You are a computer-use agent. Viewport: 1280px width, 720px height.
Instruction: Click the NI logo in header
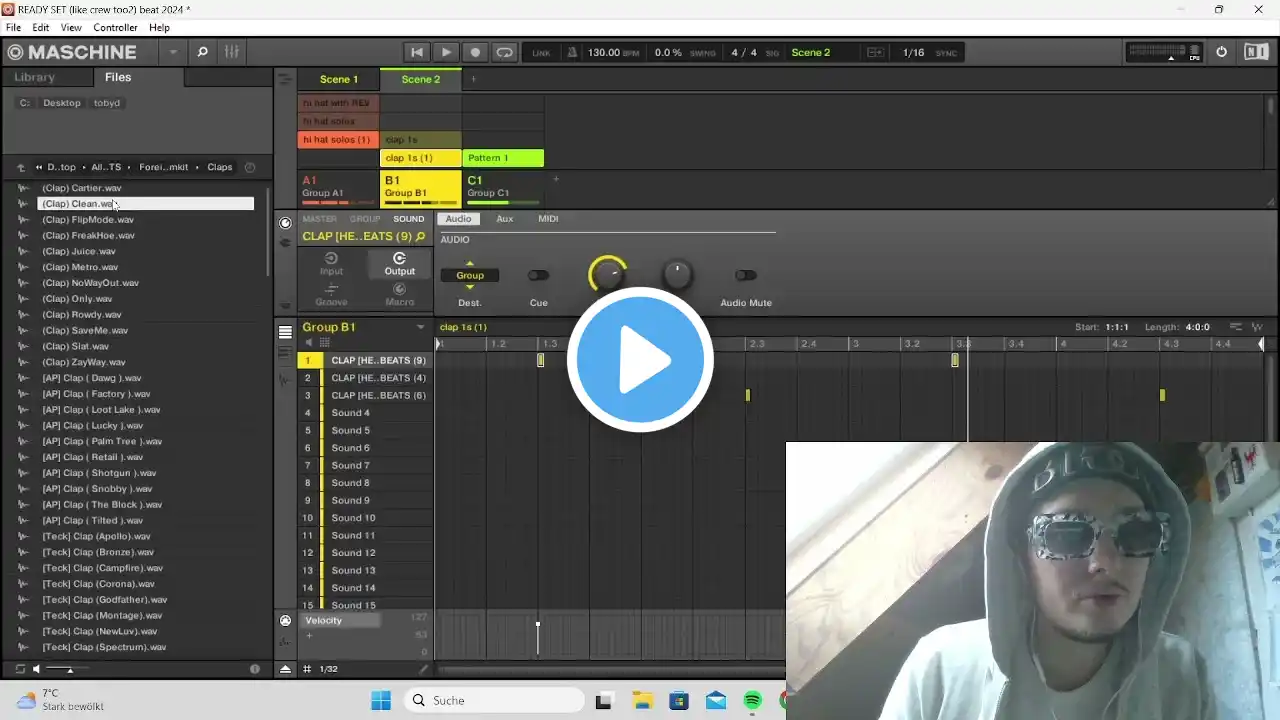tap(1256, 52)
